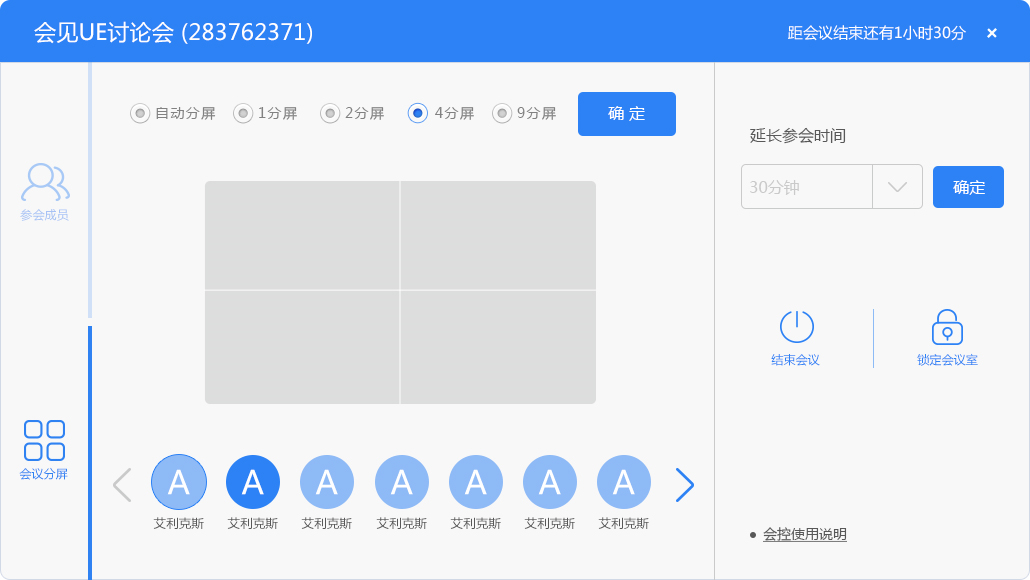Select the first 艾利克斯 avatar in the list
This screenshot has width=1030, height=580.
179,481
